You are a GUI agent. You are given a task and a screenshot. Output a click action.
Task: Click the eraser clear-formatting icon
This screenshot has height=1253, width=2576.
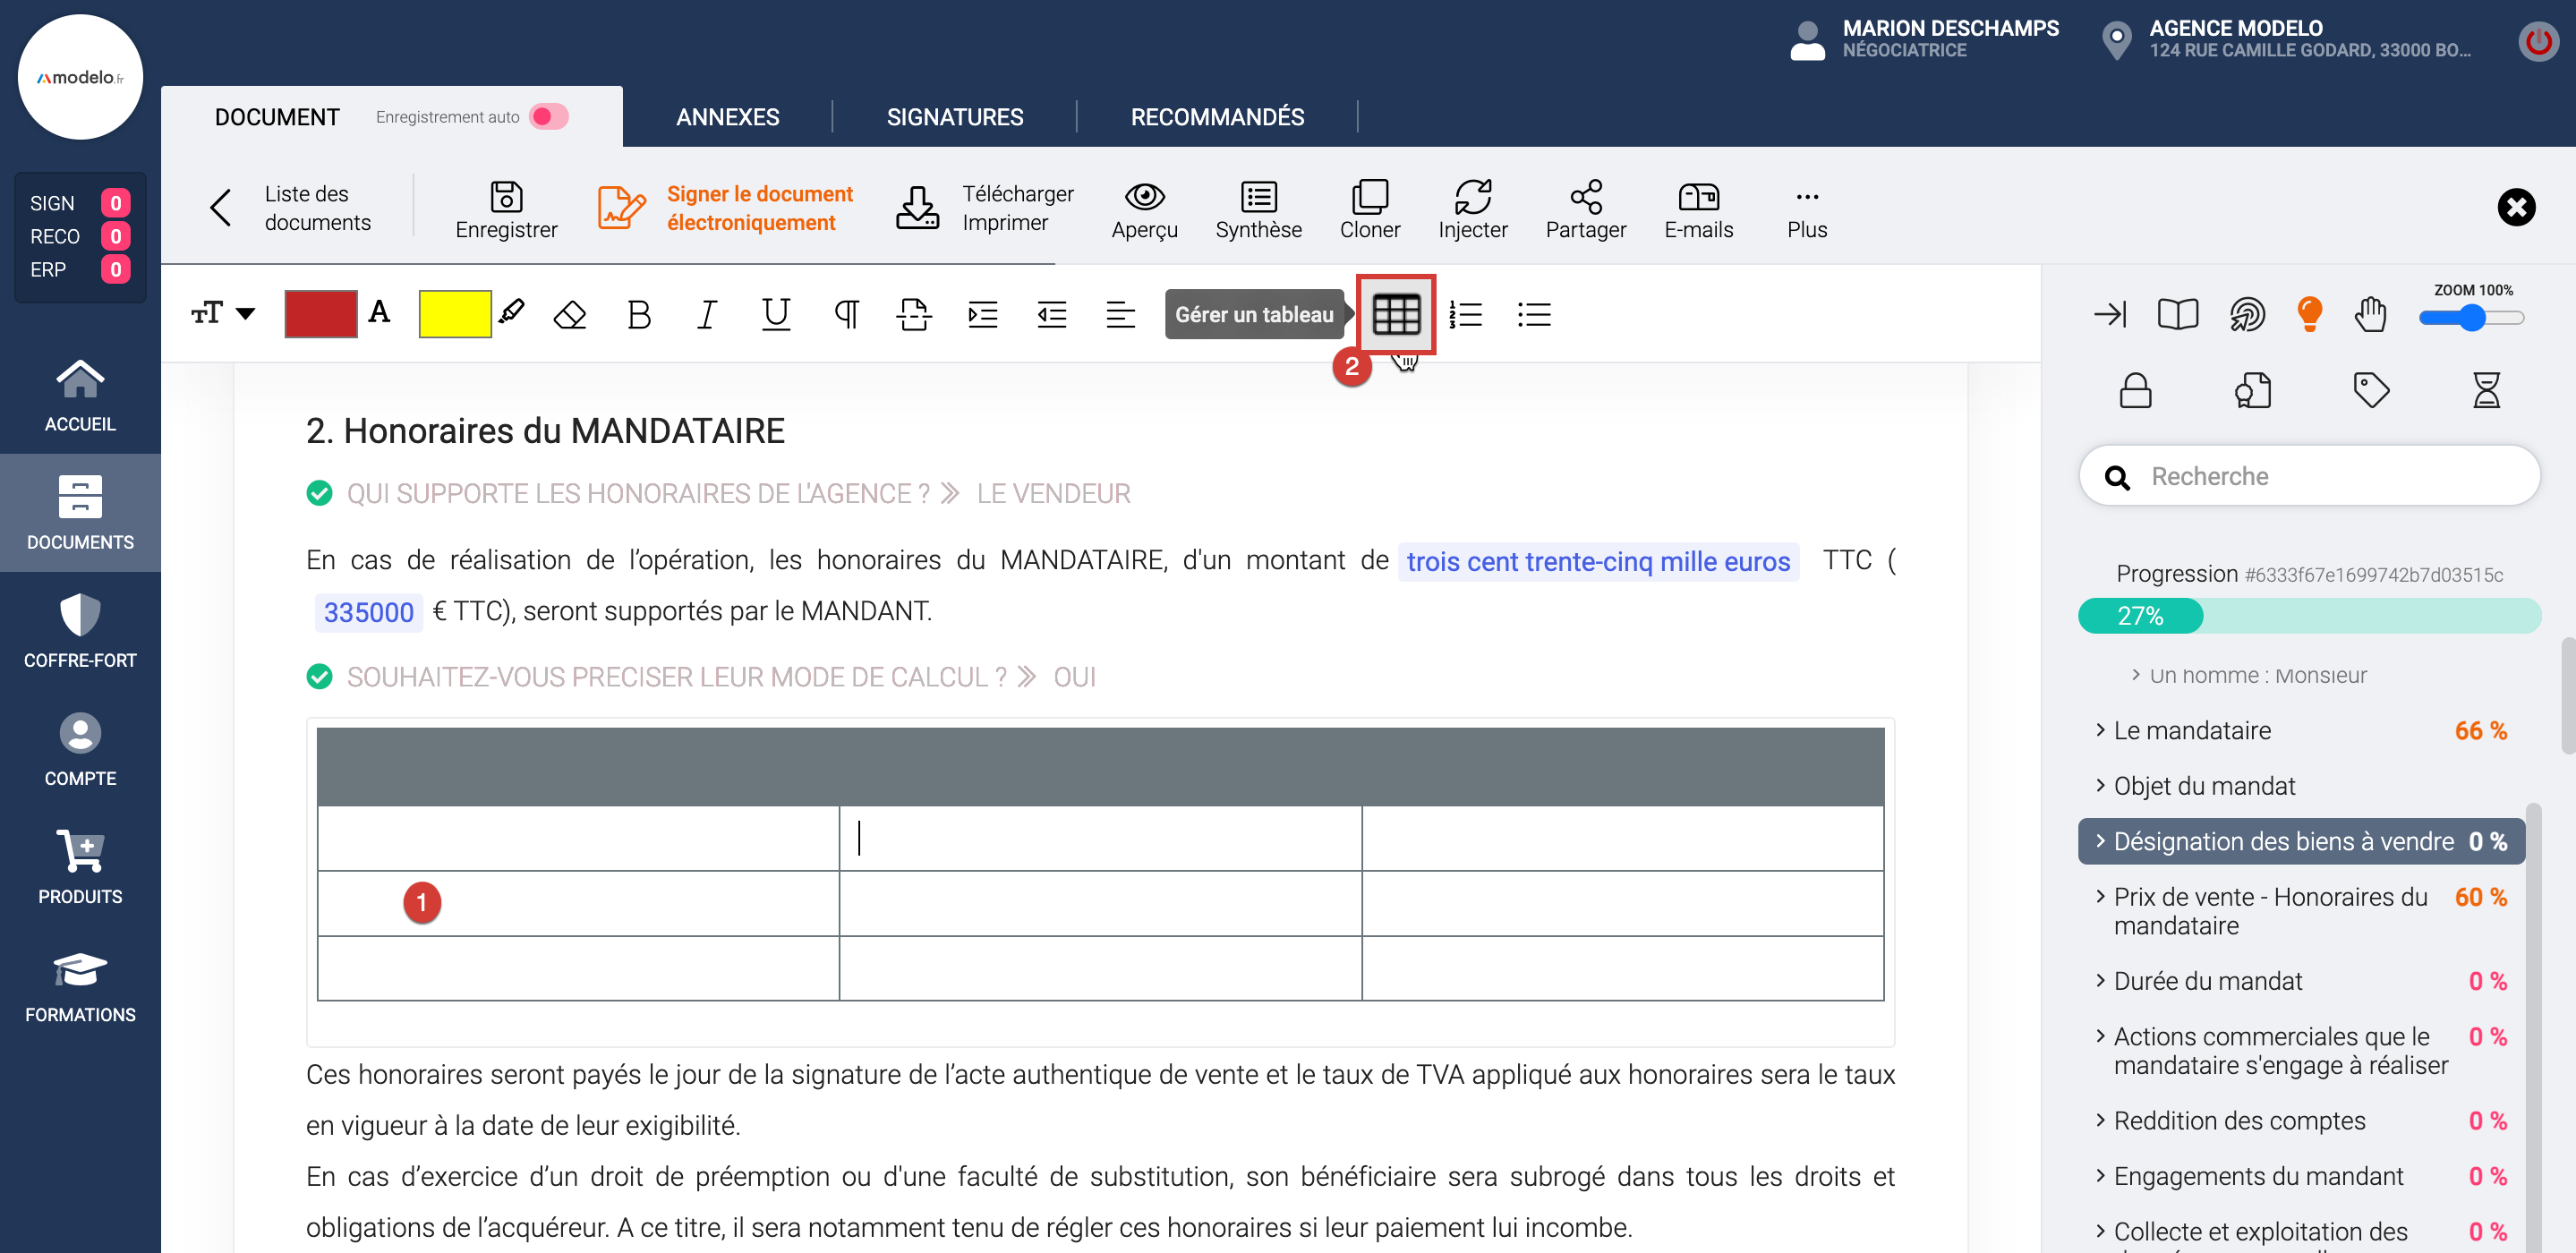[x=570, y=315]
